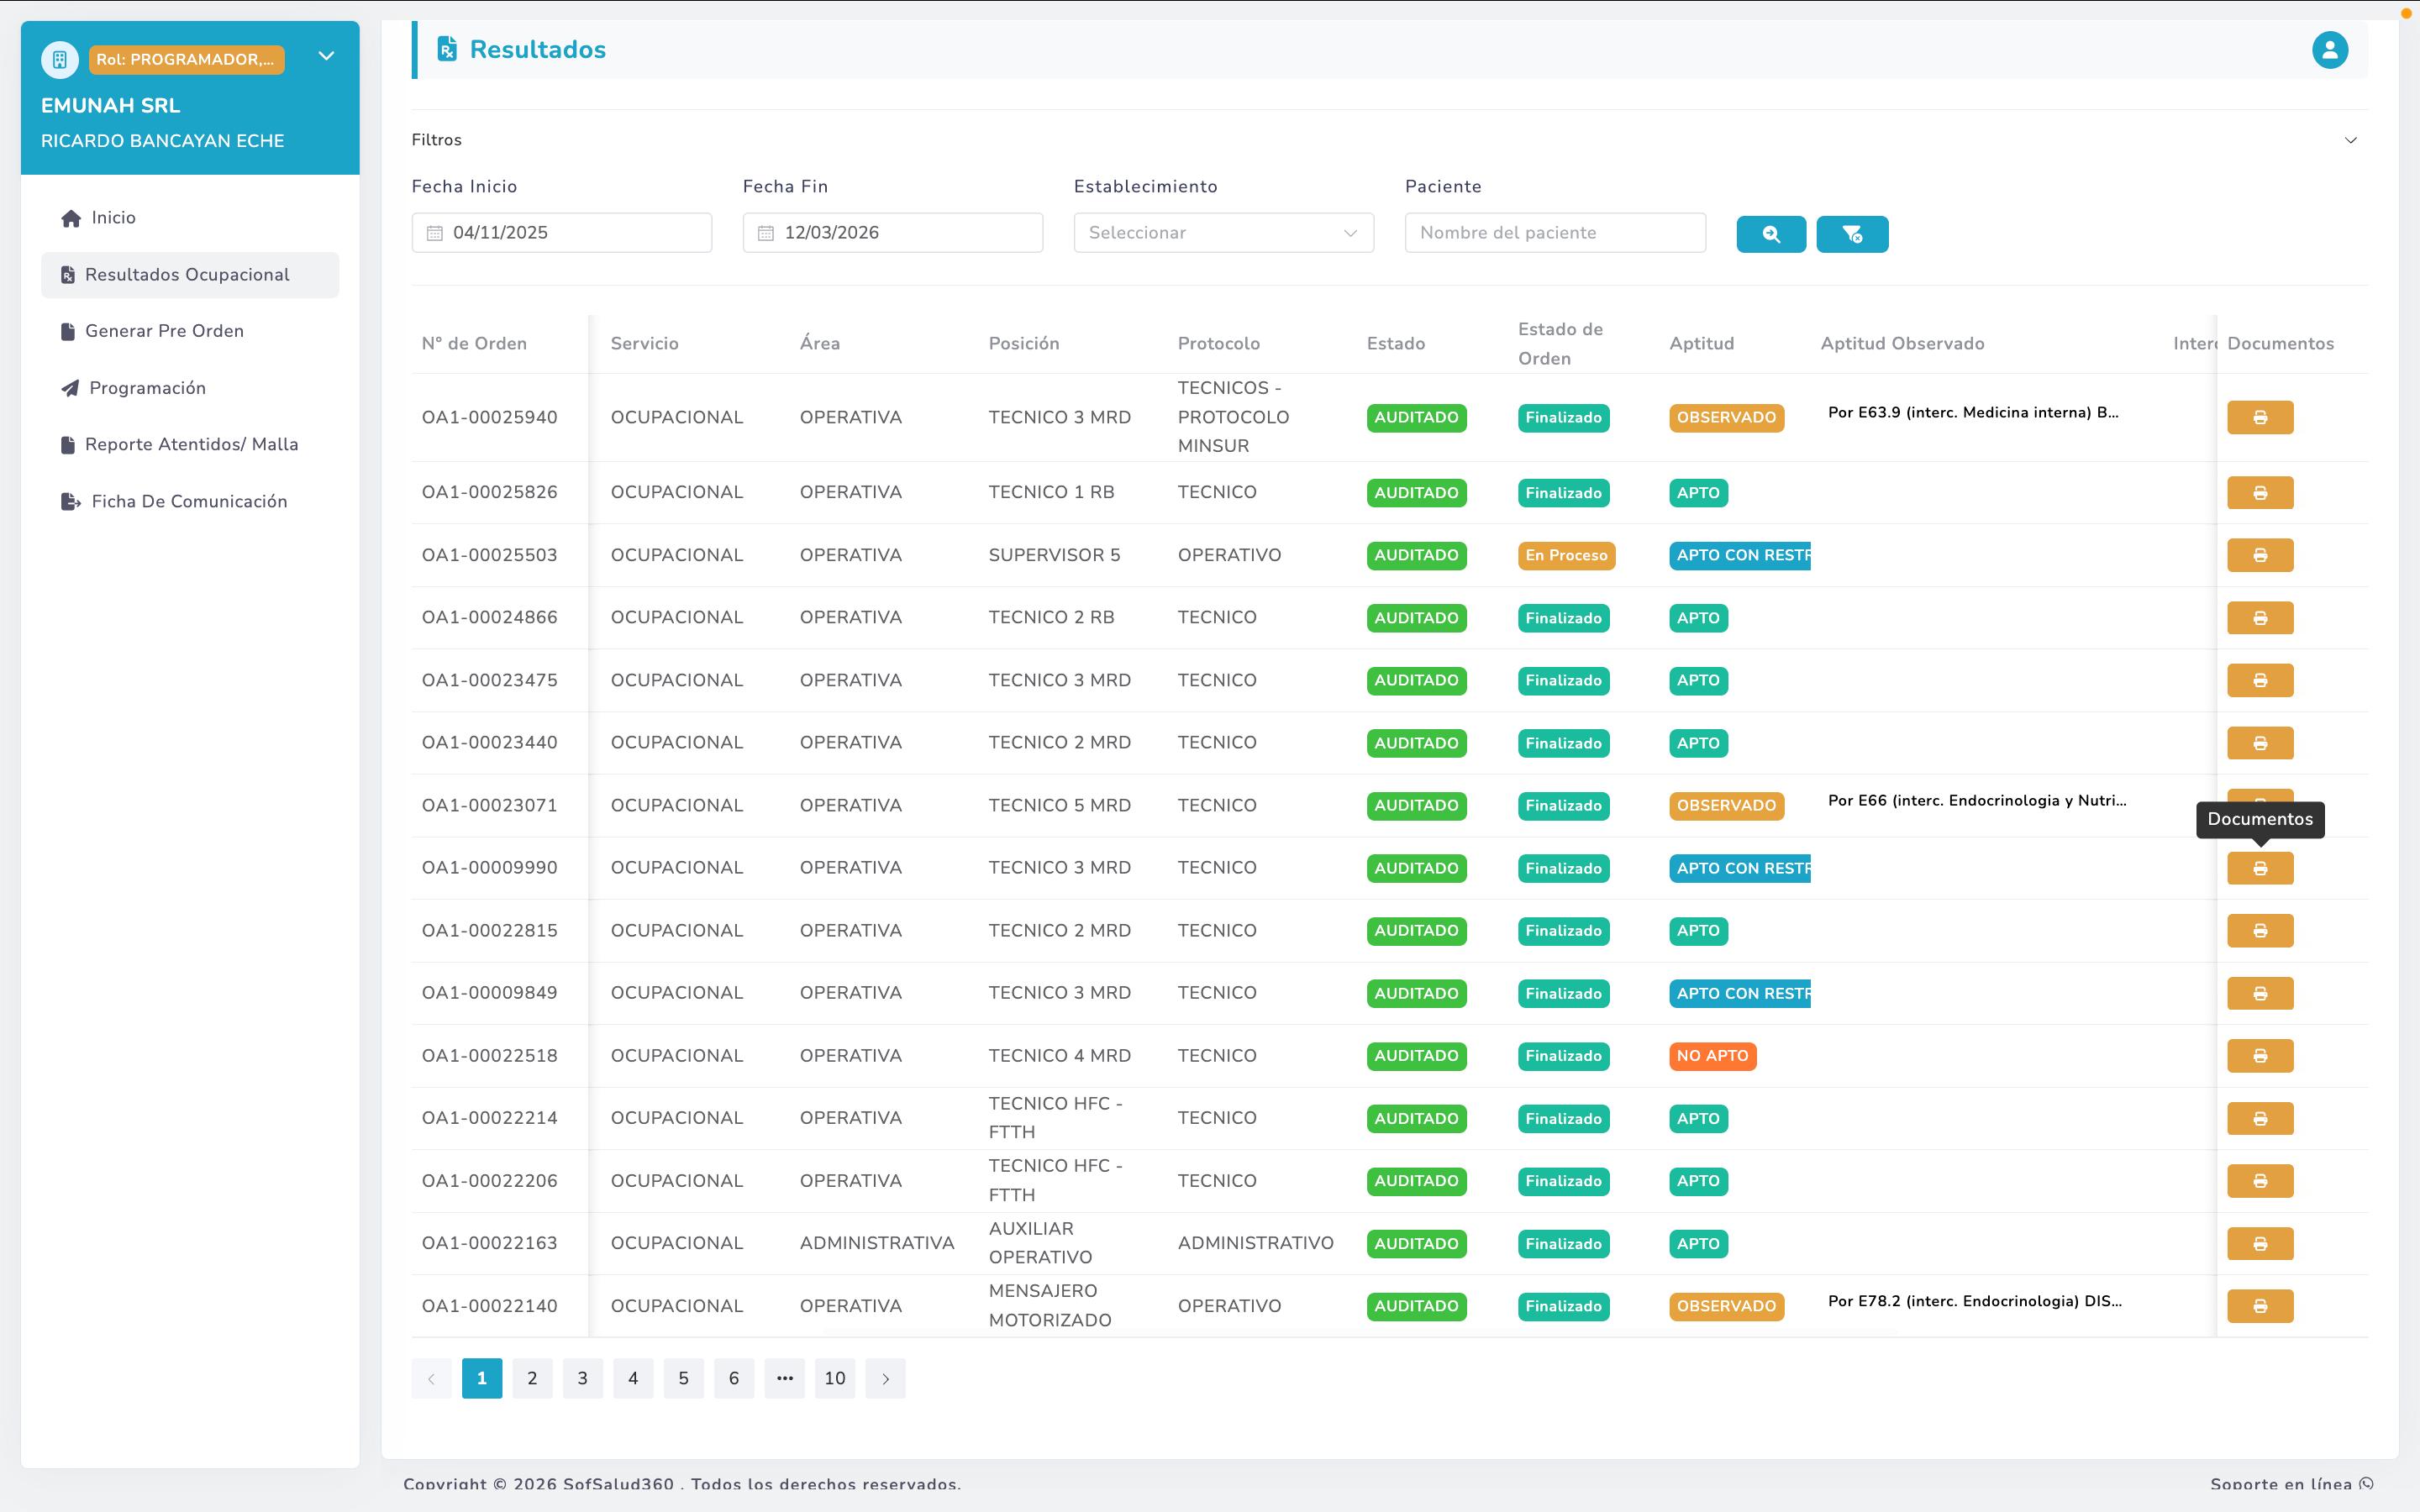Jump to page 10 of results
Image resolution: width=2420 pixels, height=1512 pixels.
point(834,1378)
